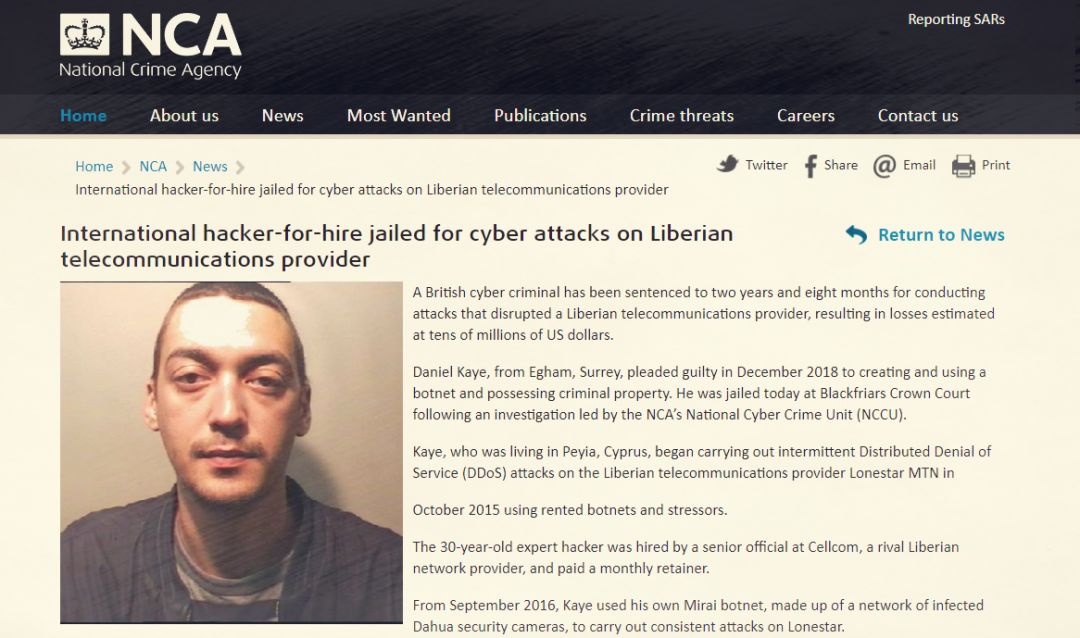Viewport: 1080px width, 638px height.
Task: Click chevron after News breadcrumb
Action: point(240,167)
